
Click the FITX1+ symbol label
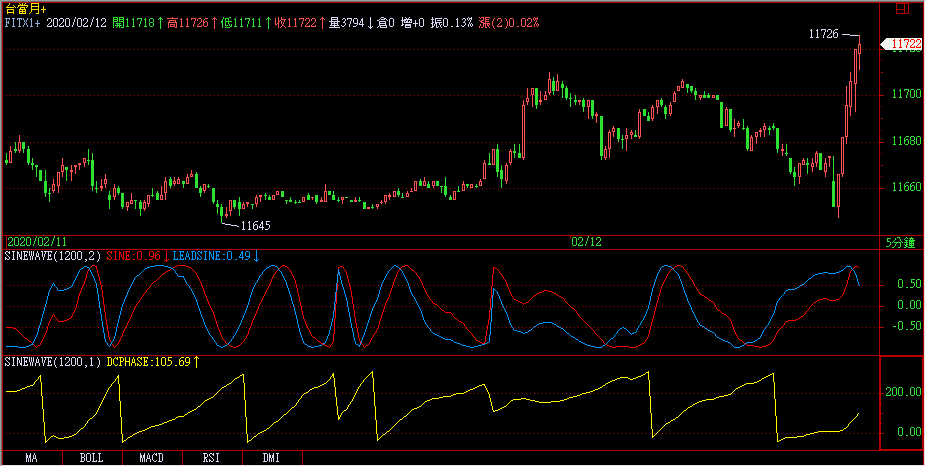(22, 23)
